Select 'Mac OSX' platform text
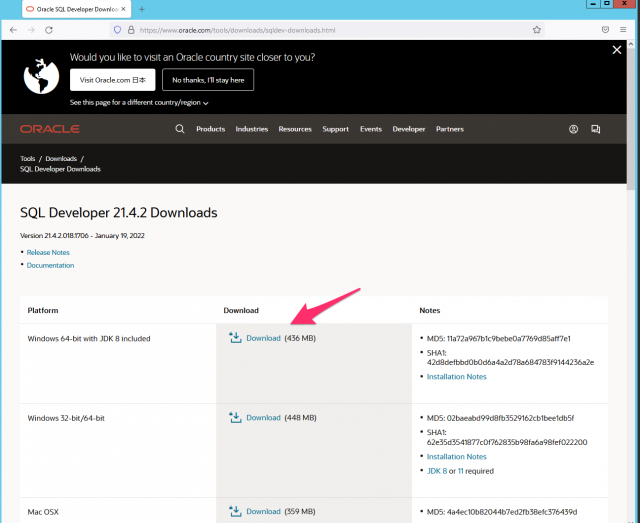The height and width of the screenshot is (523, 640). (43, 512)
